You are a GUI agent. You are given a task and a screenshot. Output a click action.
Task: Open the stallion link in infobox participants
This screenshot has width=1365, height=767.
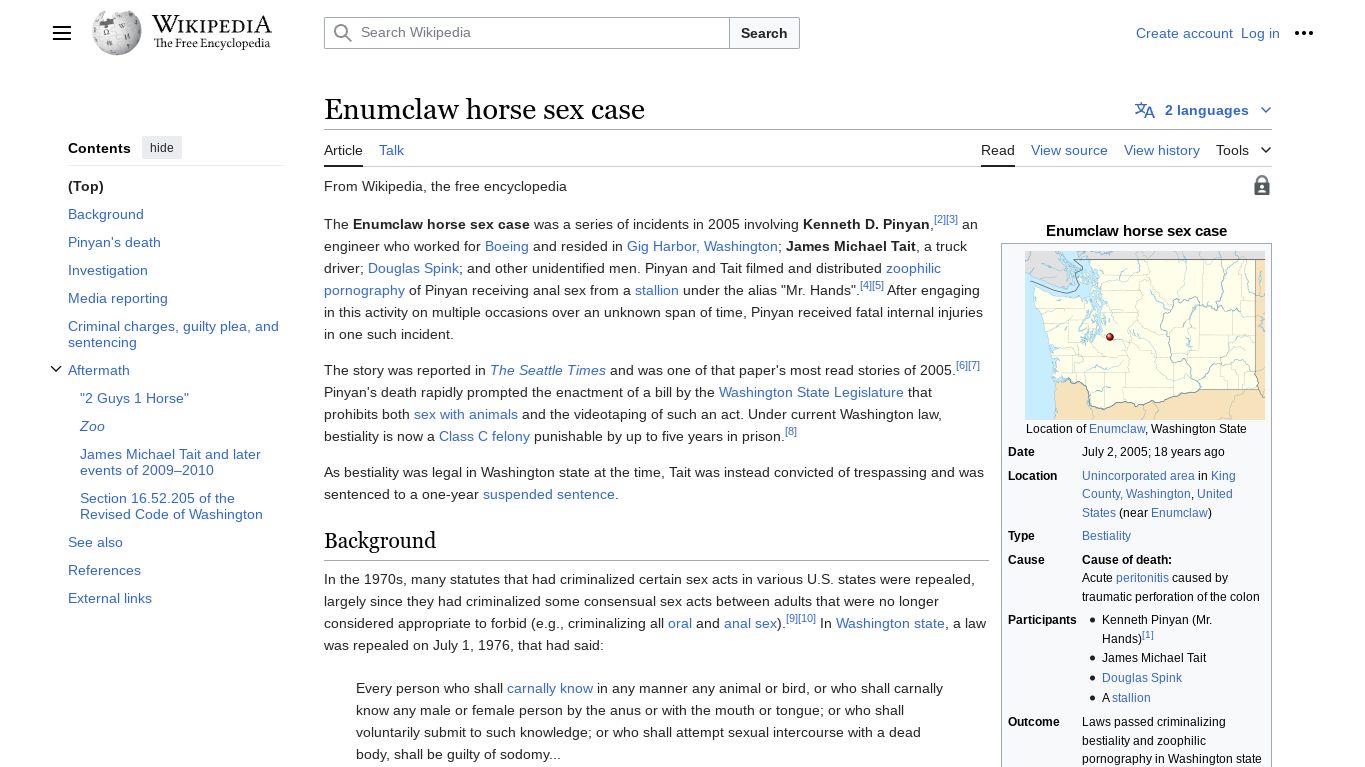1131,698
